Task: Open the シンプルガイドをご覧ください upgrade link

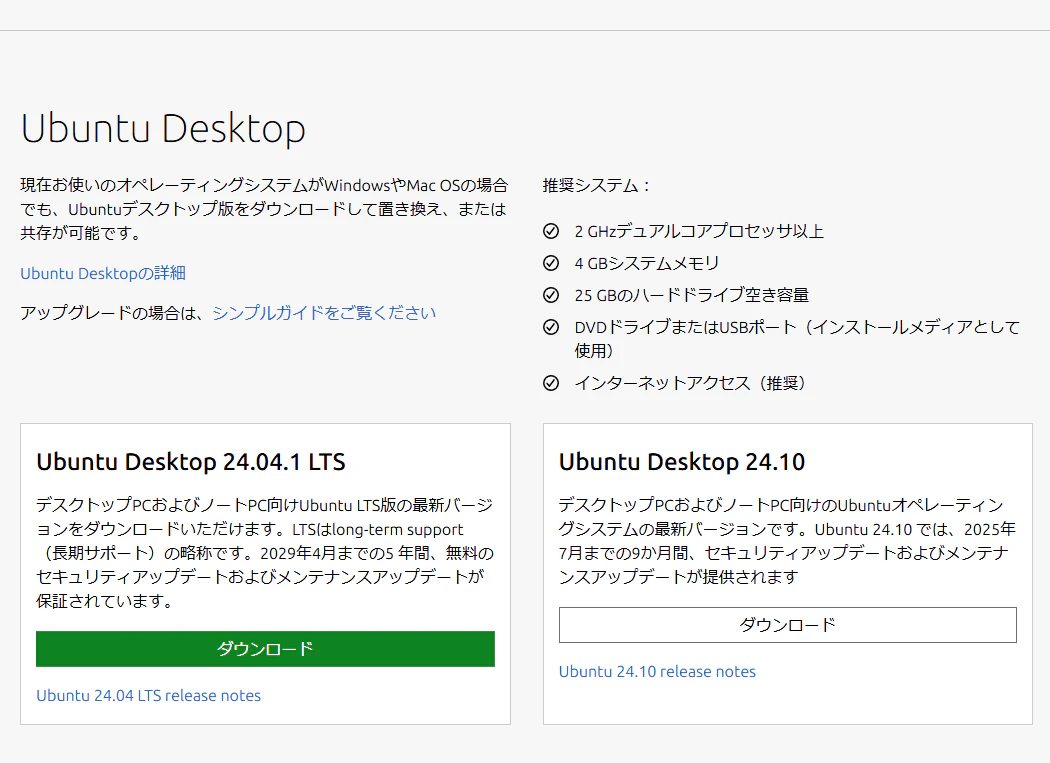Action: pyautogui.click(x=324, y=313)
